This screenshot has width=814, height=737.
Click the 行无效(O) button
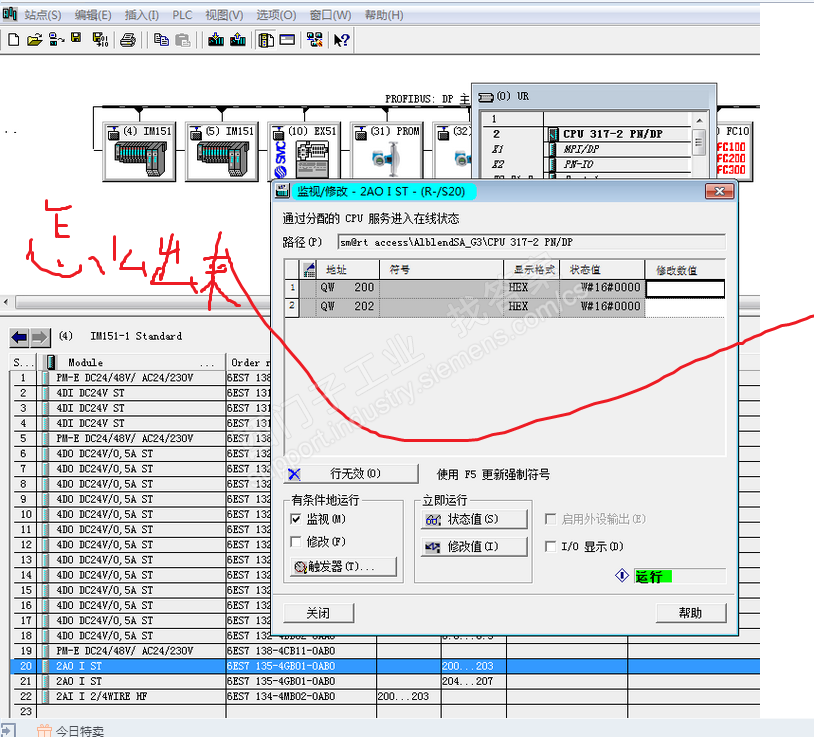(351, 474)
